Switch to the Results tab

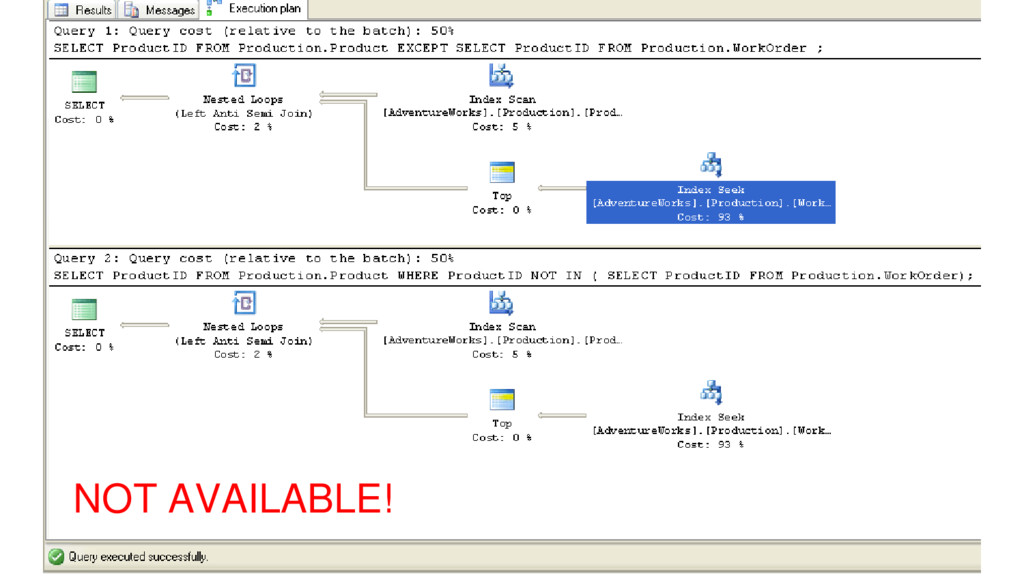point(82,10)
